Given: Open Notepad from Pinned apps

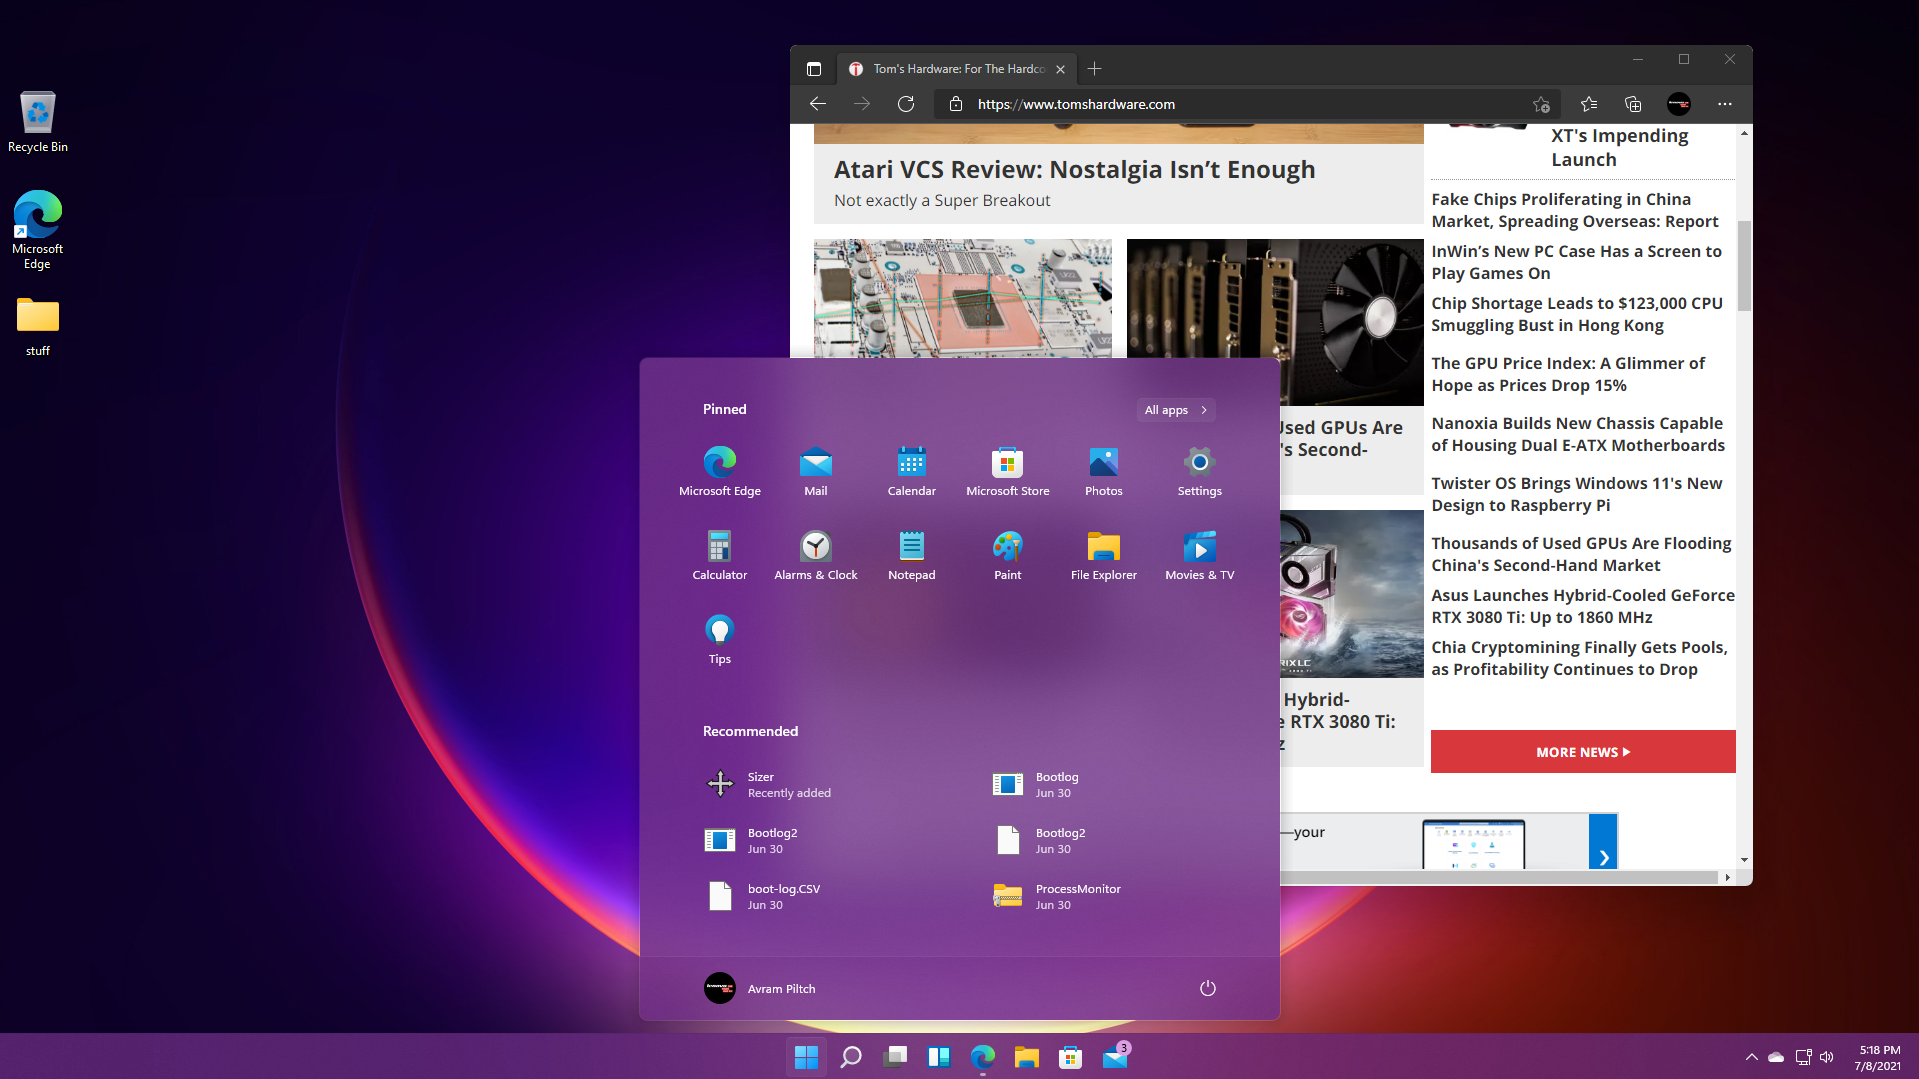Looking at the screenshot, I should (x=911, y=555).
